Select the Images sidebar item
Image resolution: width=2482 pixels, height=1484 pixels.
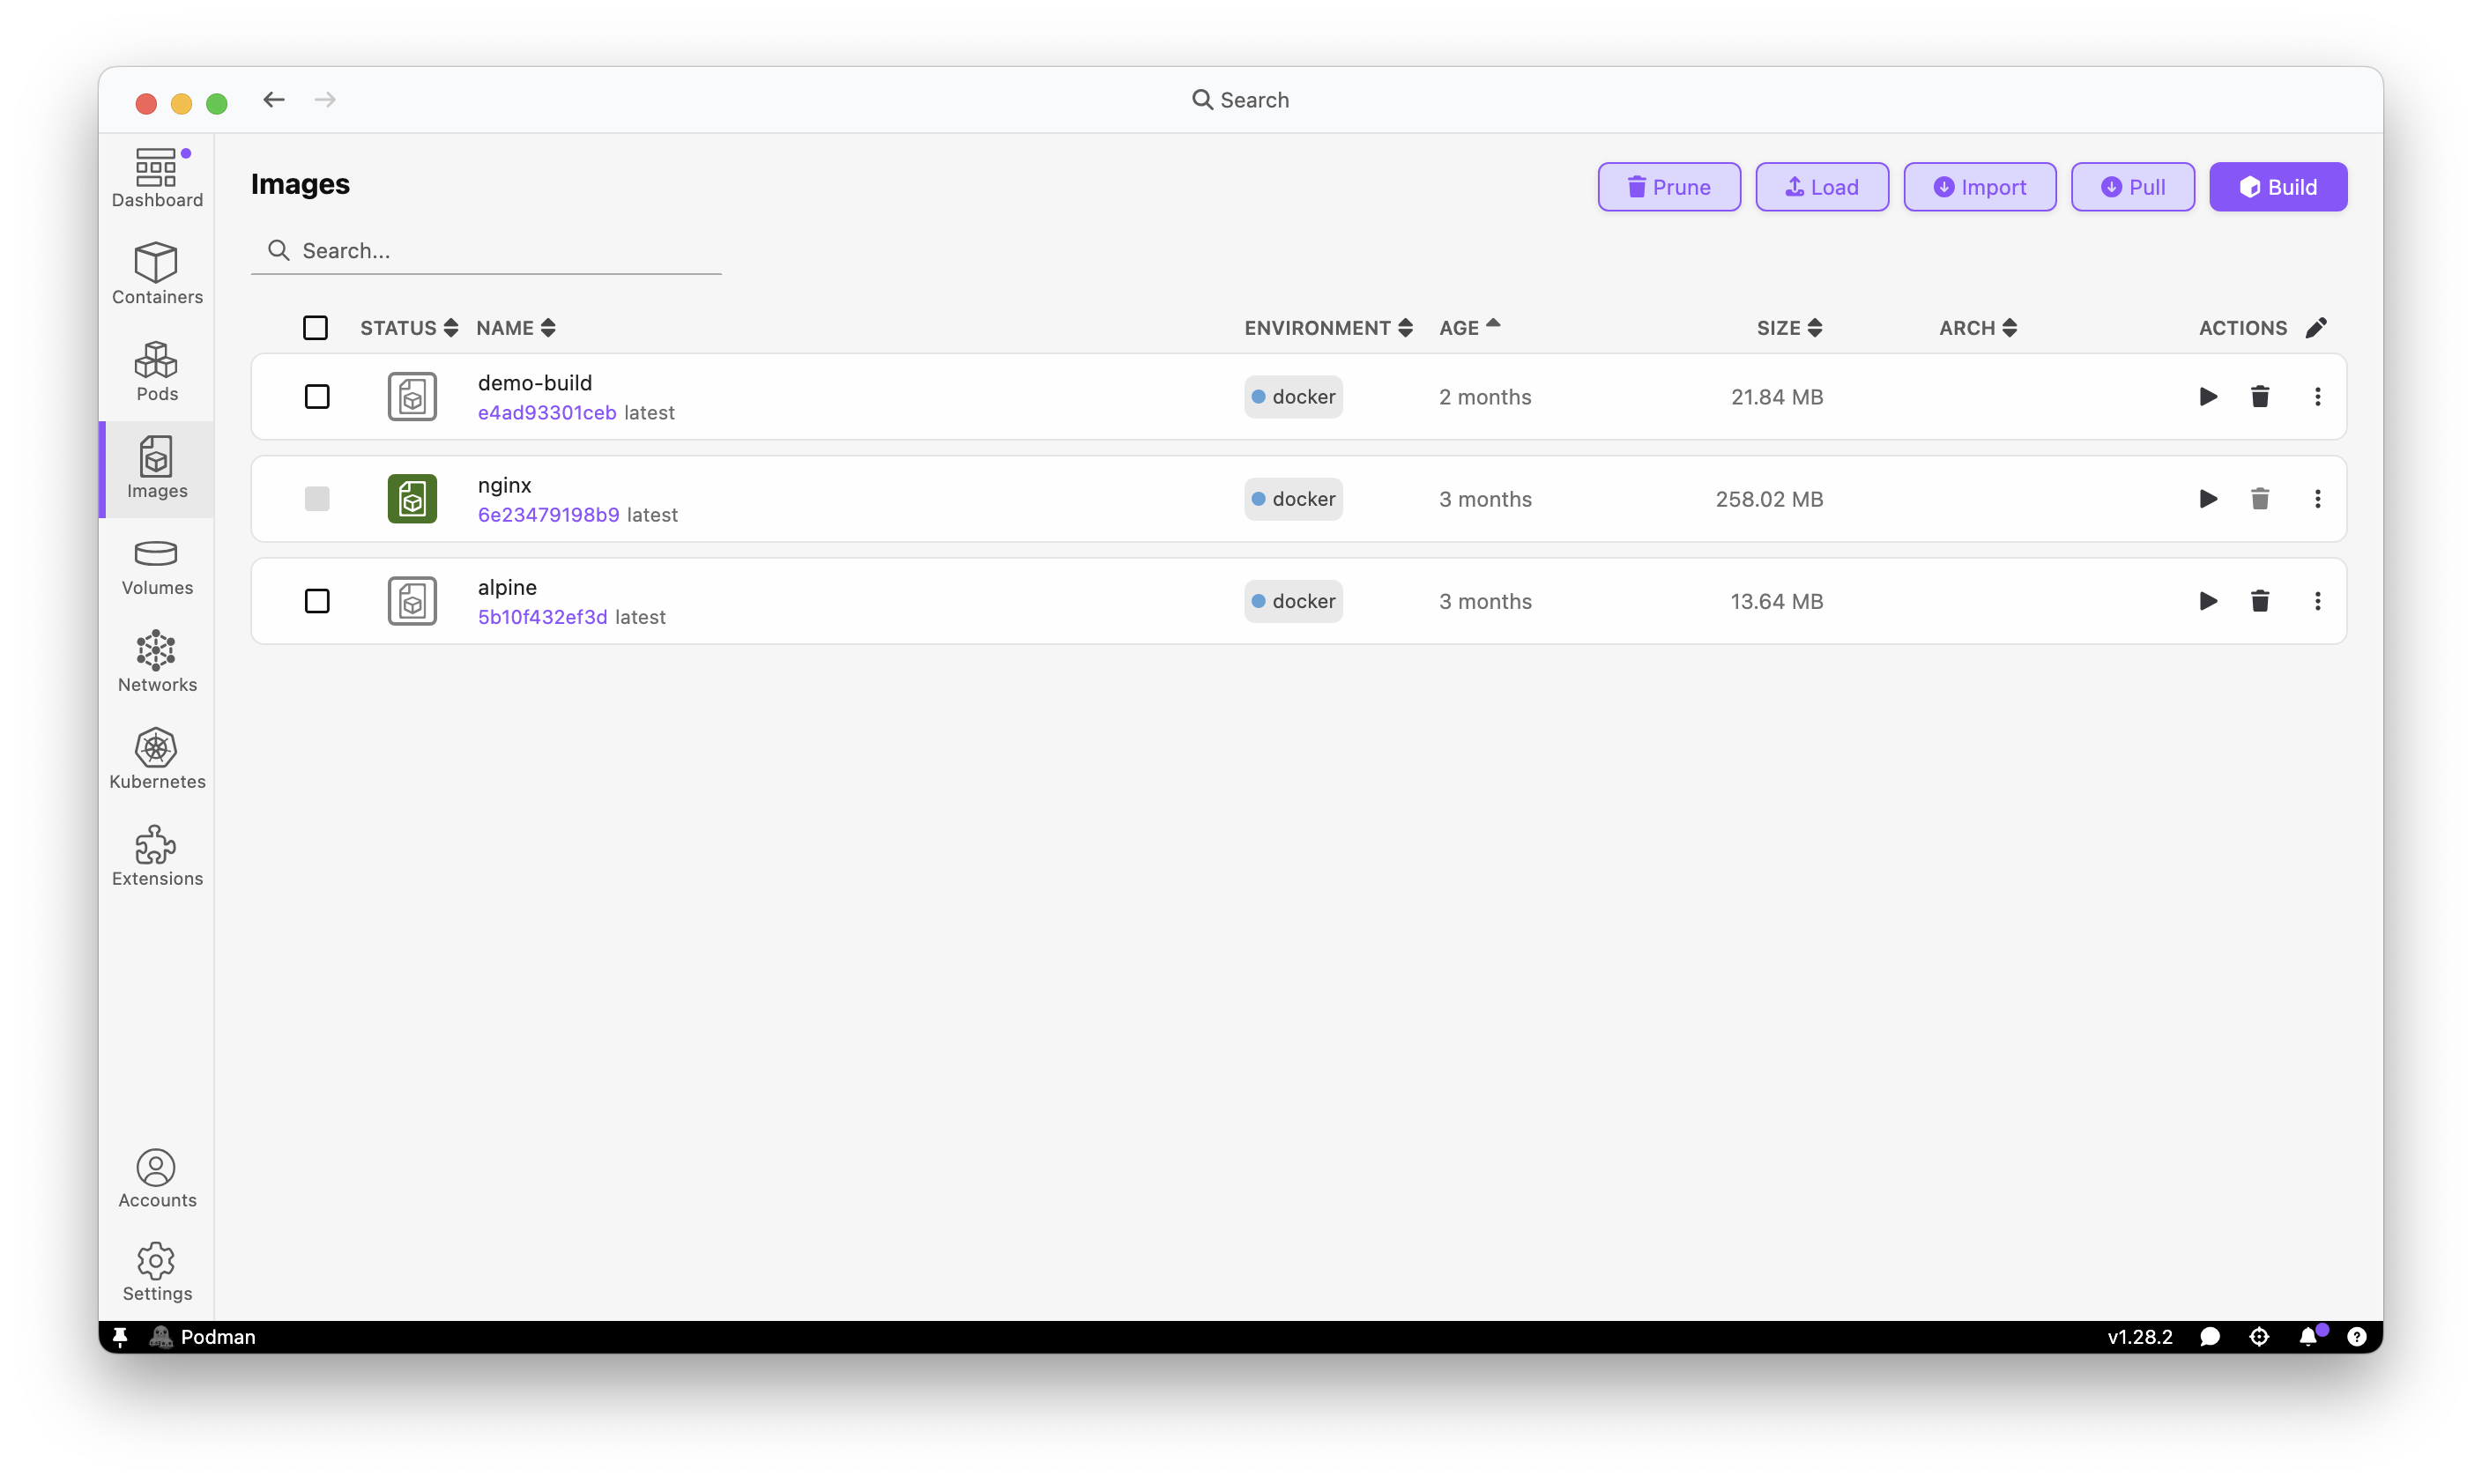point(157,468)
